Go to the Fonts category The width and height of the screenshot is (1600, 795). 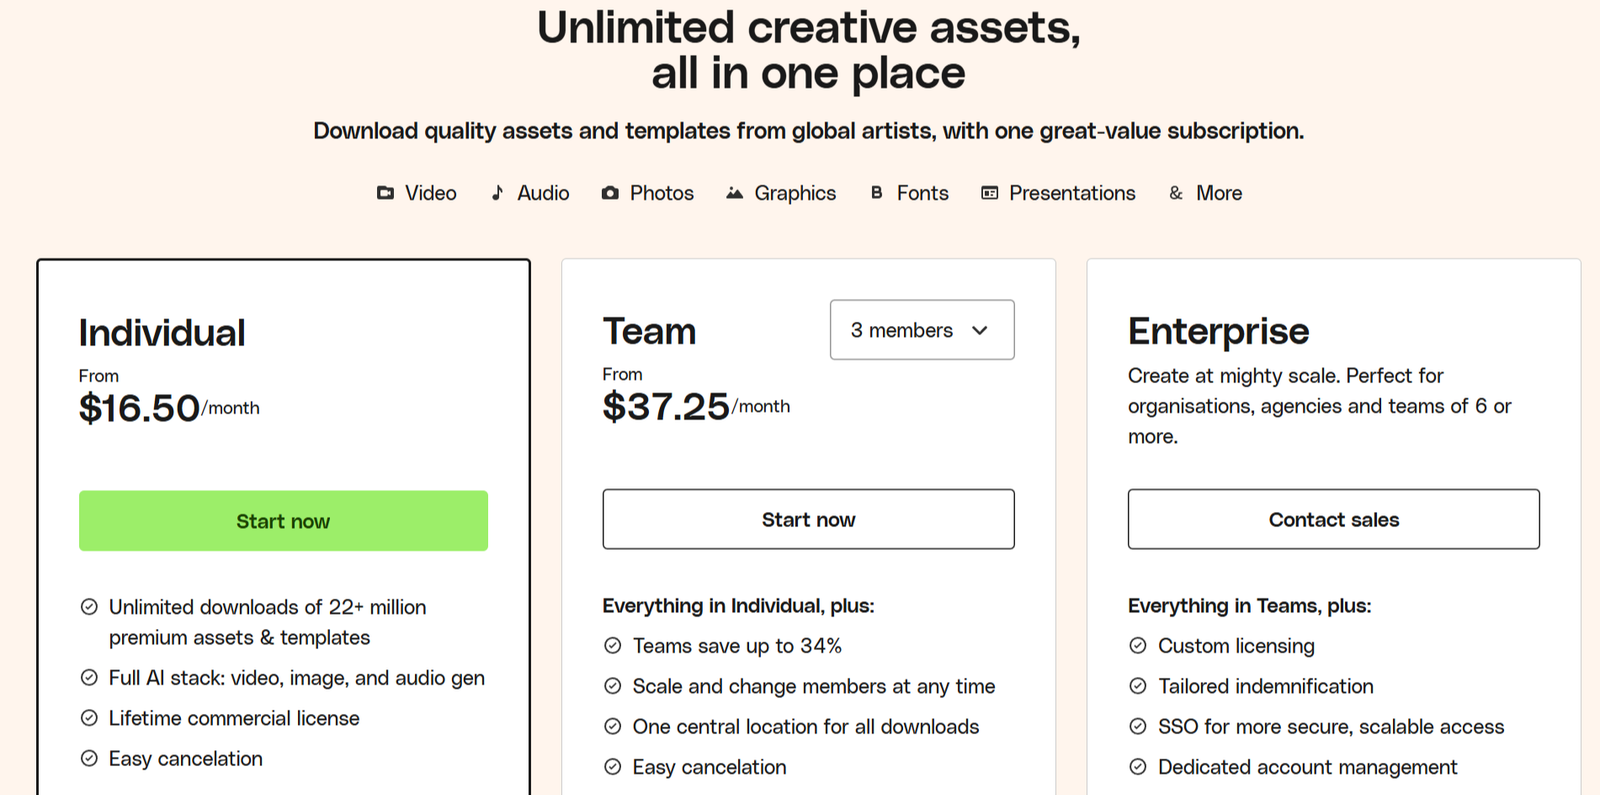point(922,193)
